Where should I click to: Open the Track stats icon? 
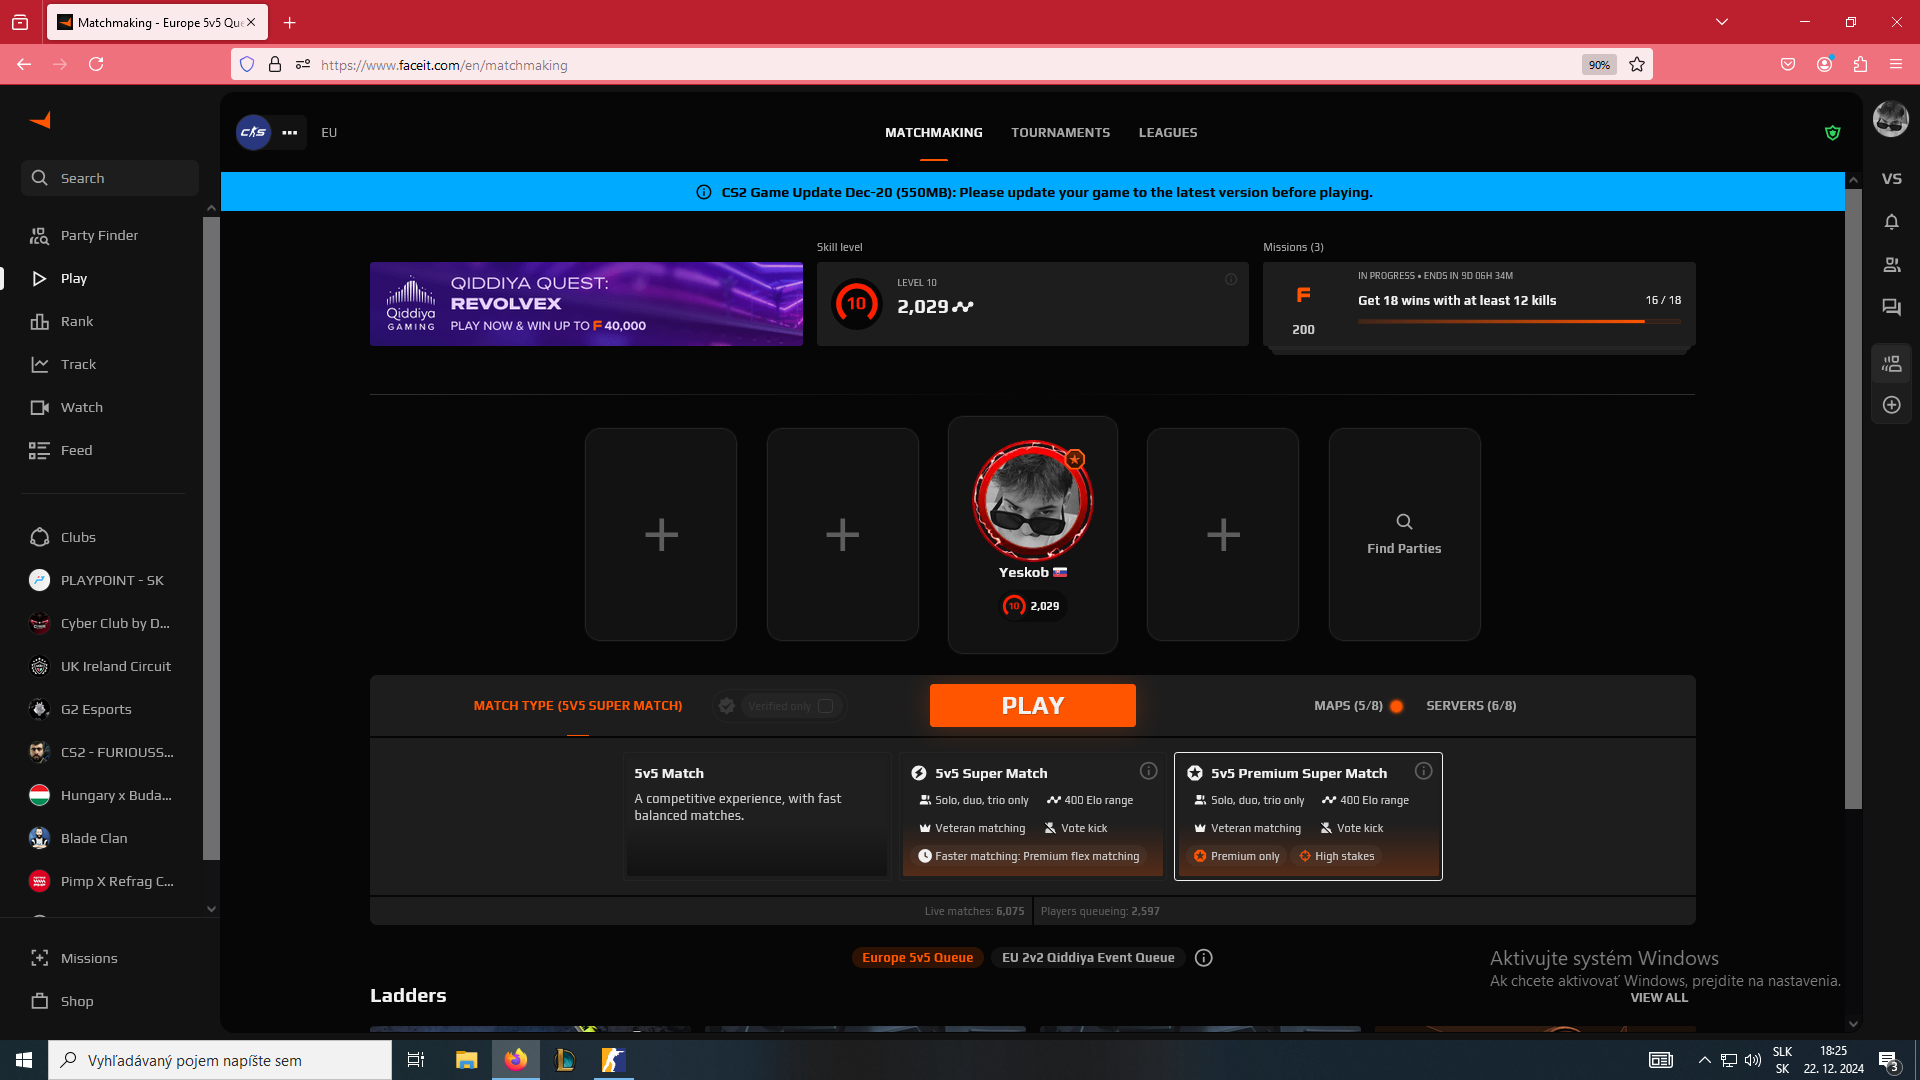[40, 365]
